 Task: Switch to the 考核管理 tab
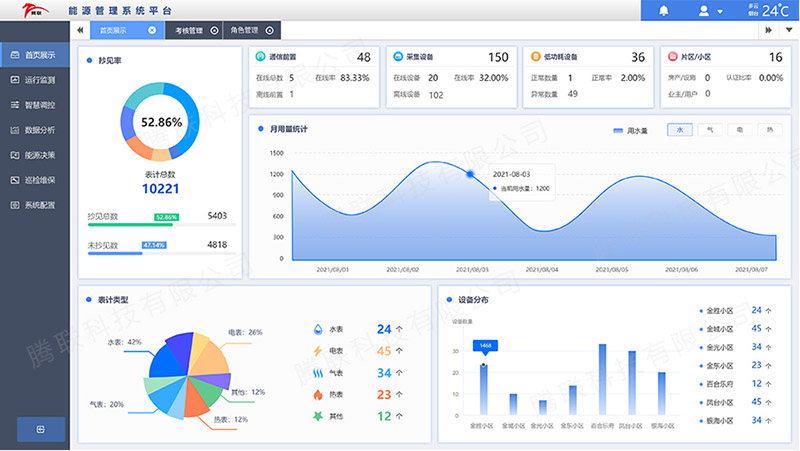190,30
